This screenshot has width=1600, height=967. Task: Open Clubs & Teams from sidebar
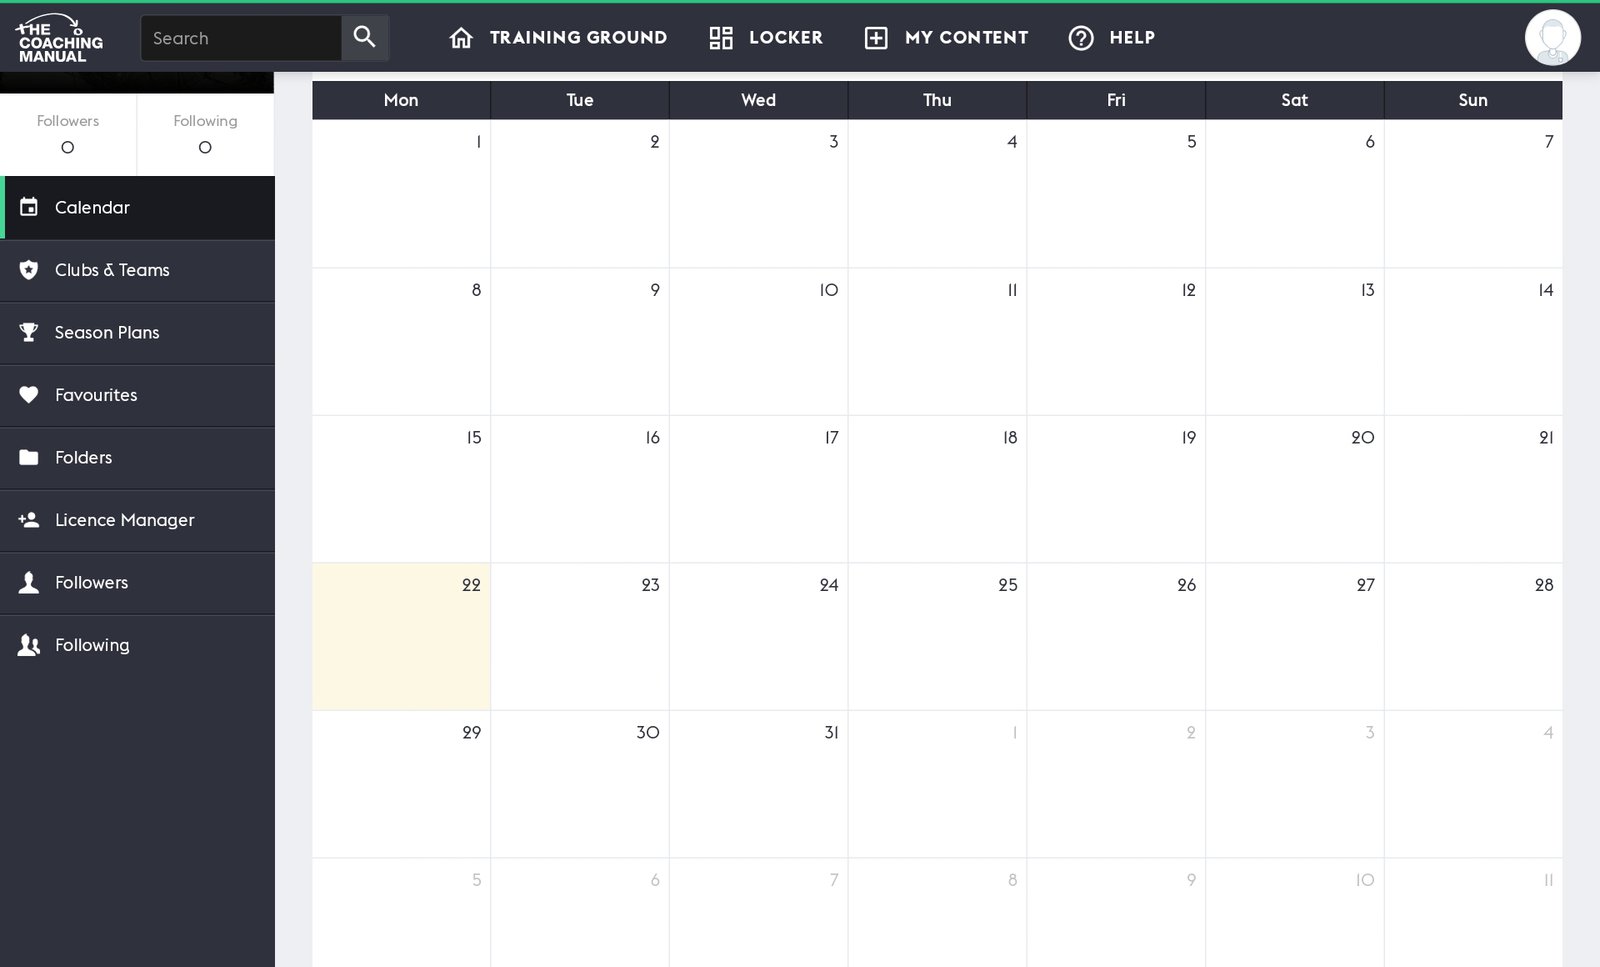coord(137,271)
